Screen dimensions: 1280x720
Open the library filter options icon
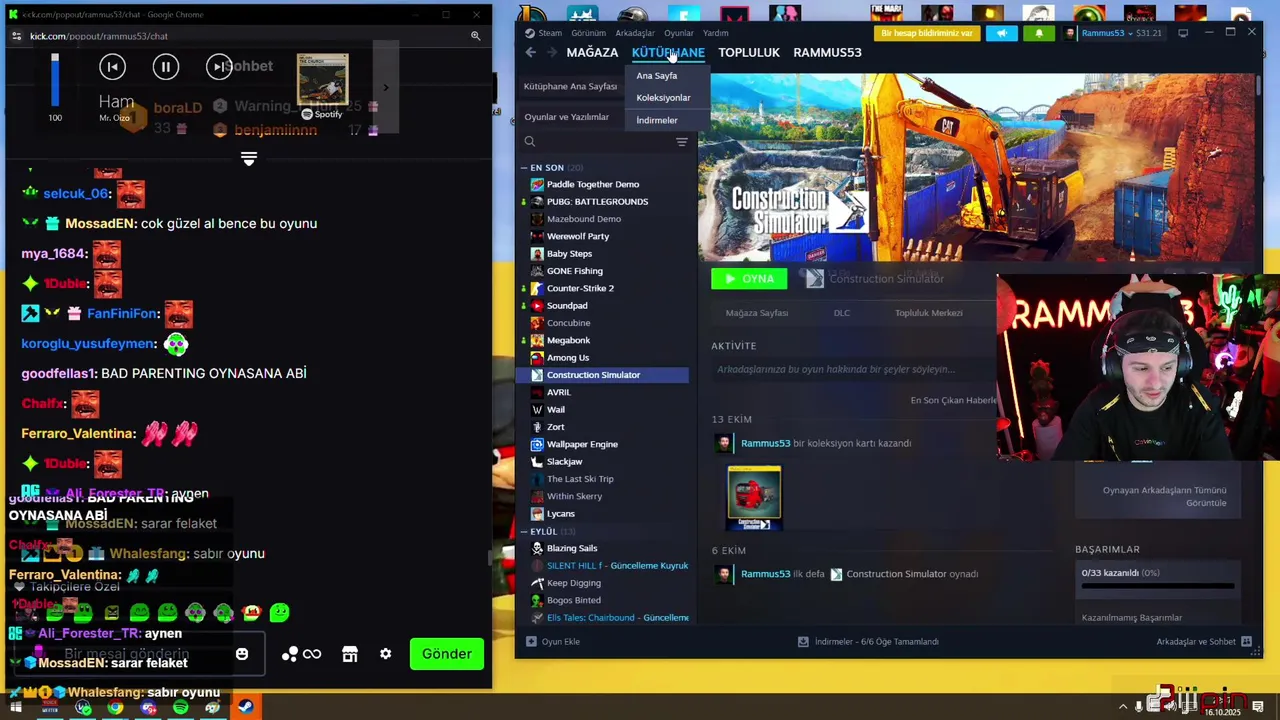[682, 142]
